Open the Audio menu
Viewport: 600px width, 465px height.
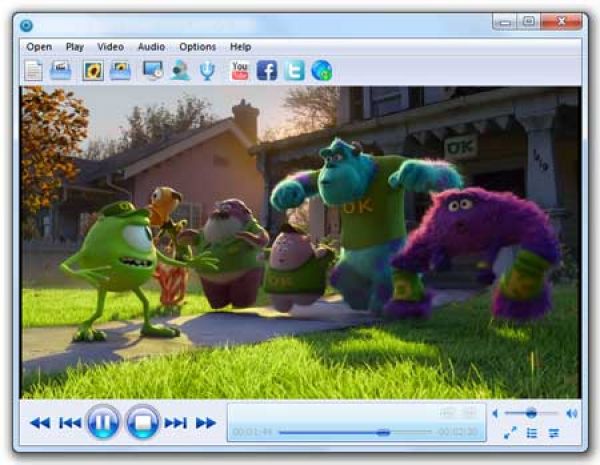[152, 47]
